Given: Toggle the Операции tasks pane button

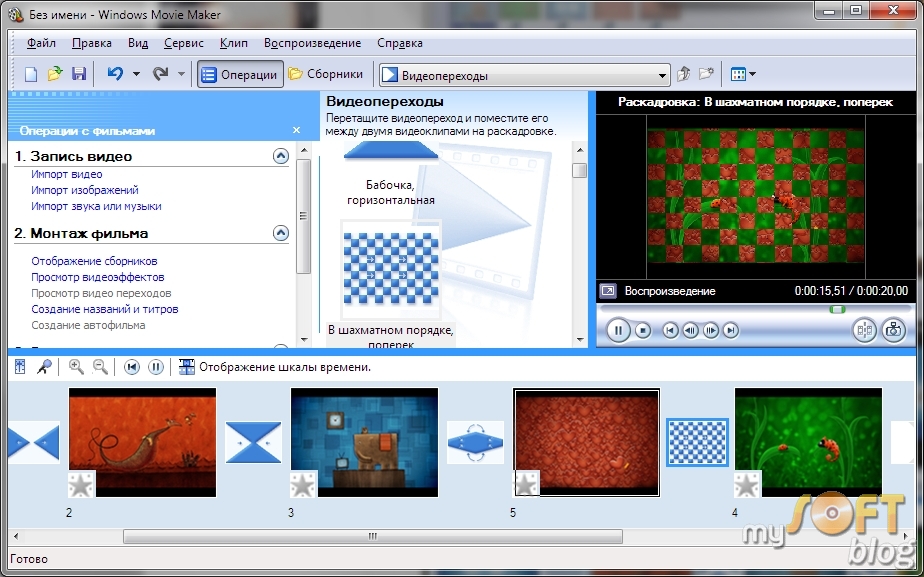Looking at the screenshot, I should 240,75.
